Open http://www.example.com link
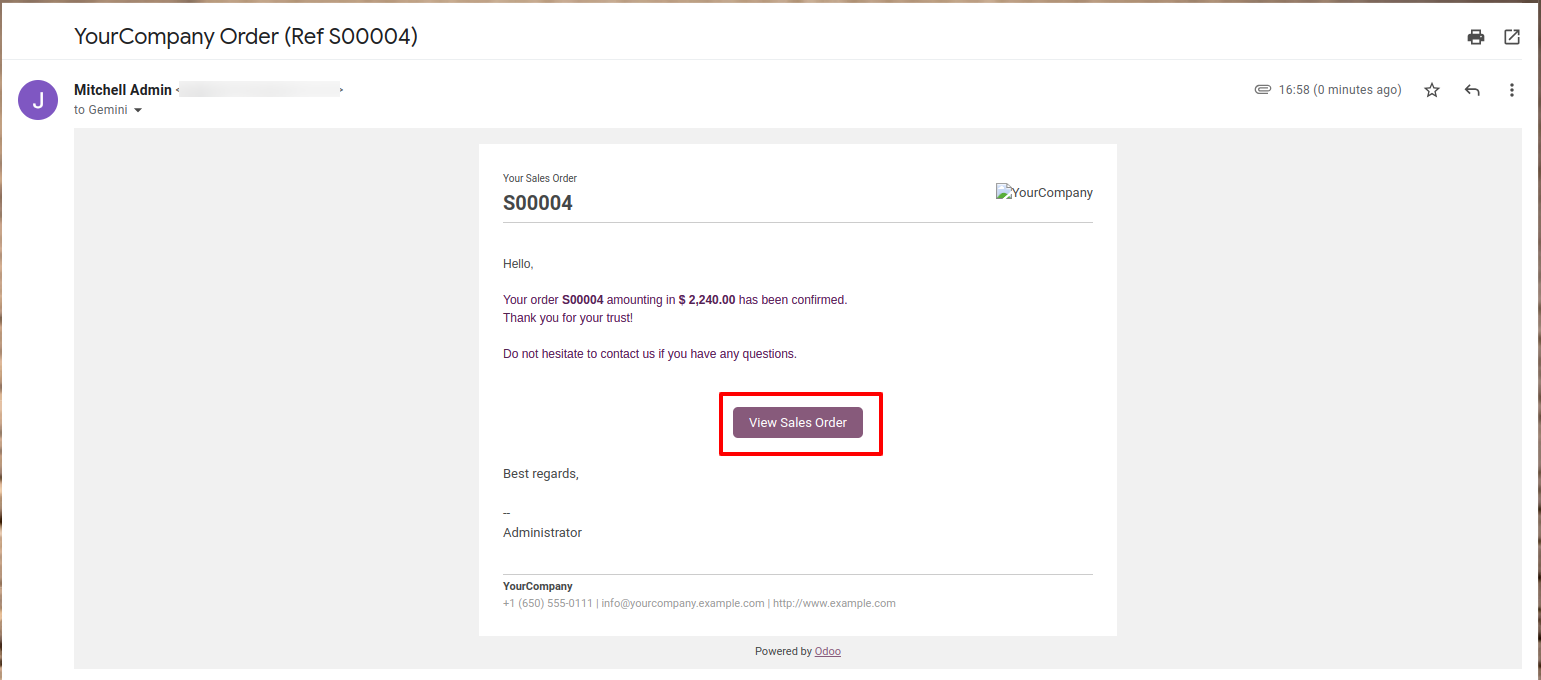The width and height of the screenshot is (1541, 680). (x=834, y=603)
